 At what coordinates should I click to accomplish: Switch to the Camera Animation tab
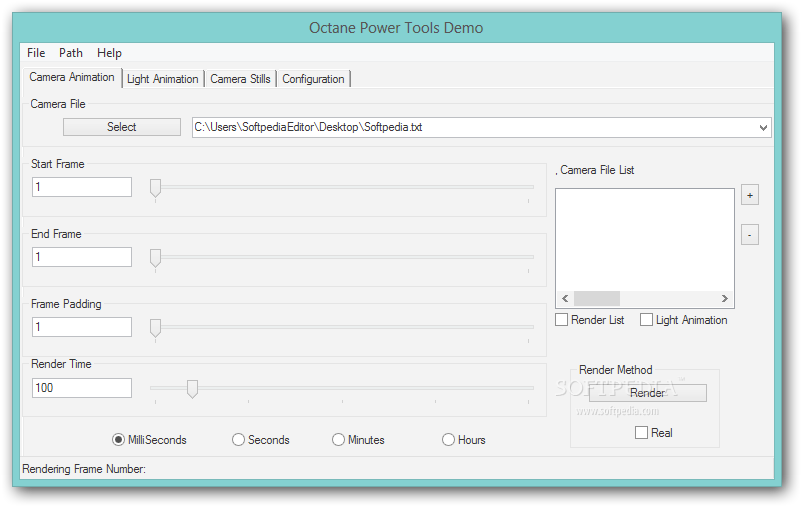(x=72, y=77)
